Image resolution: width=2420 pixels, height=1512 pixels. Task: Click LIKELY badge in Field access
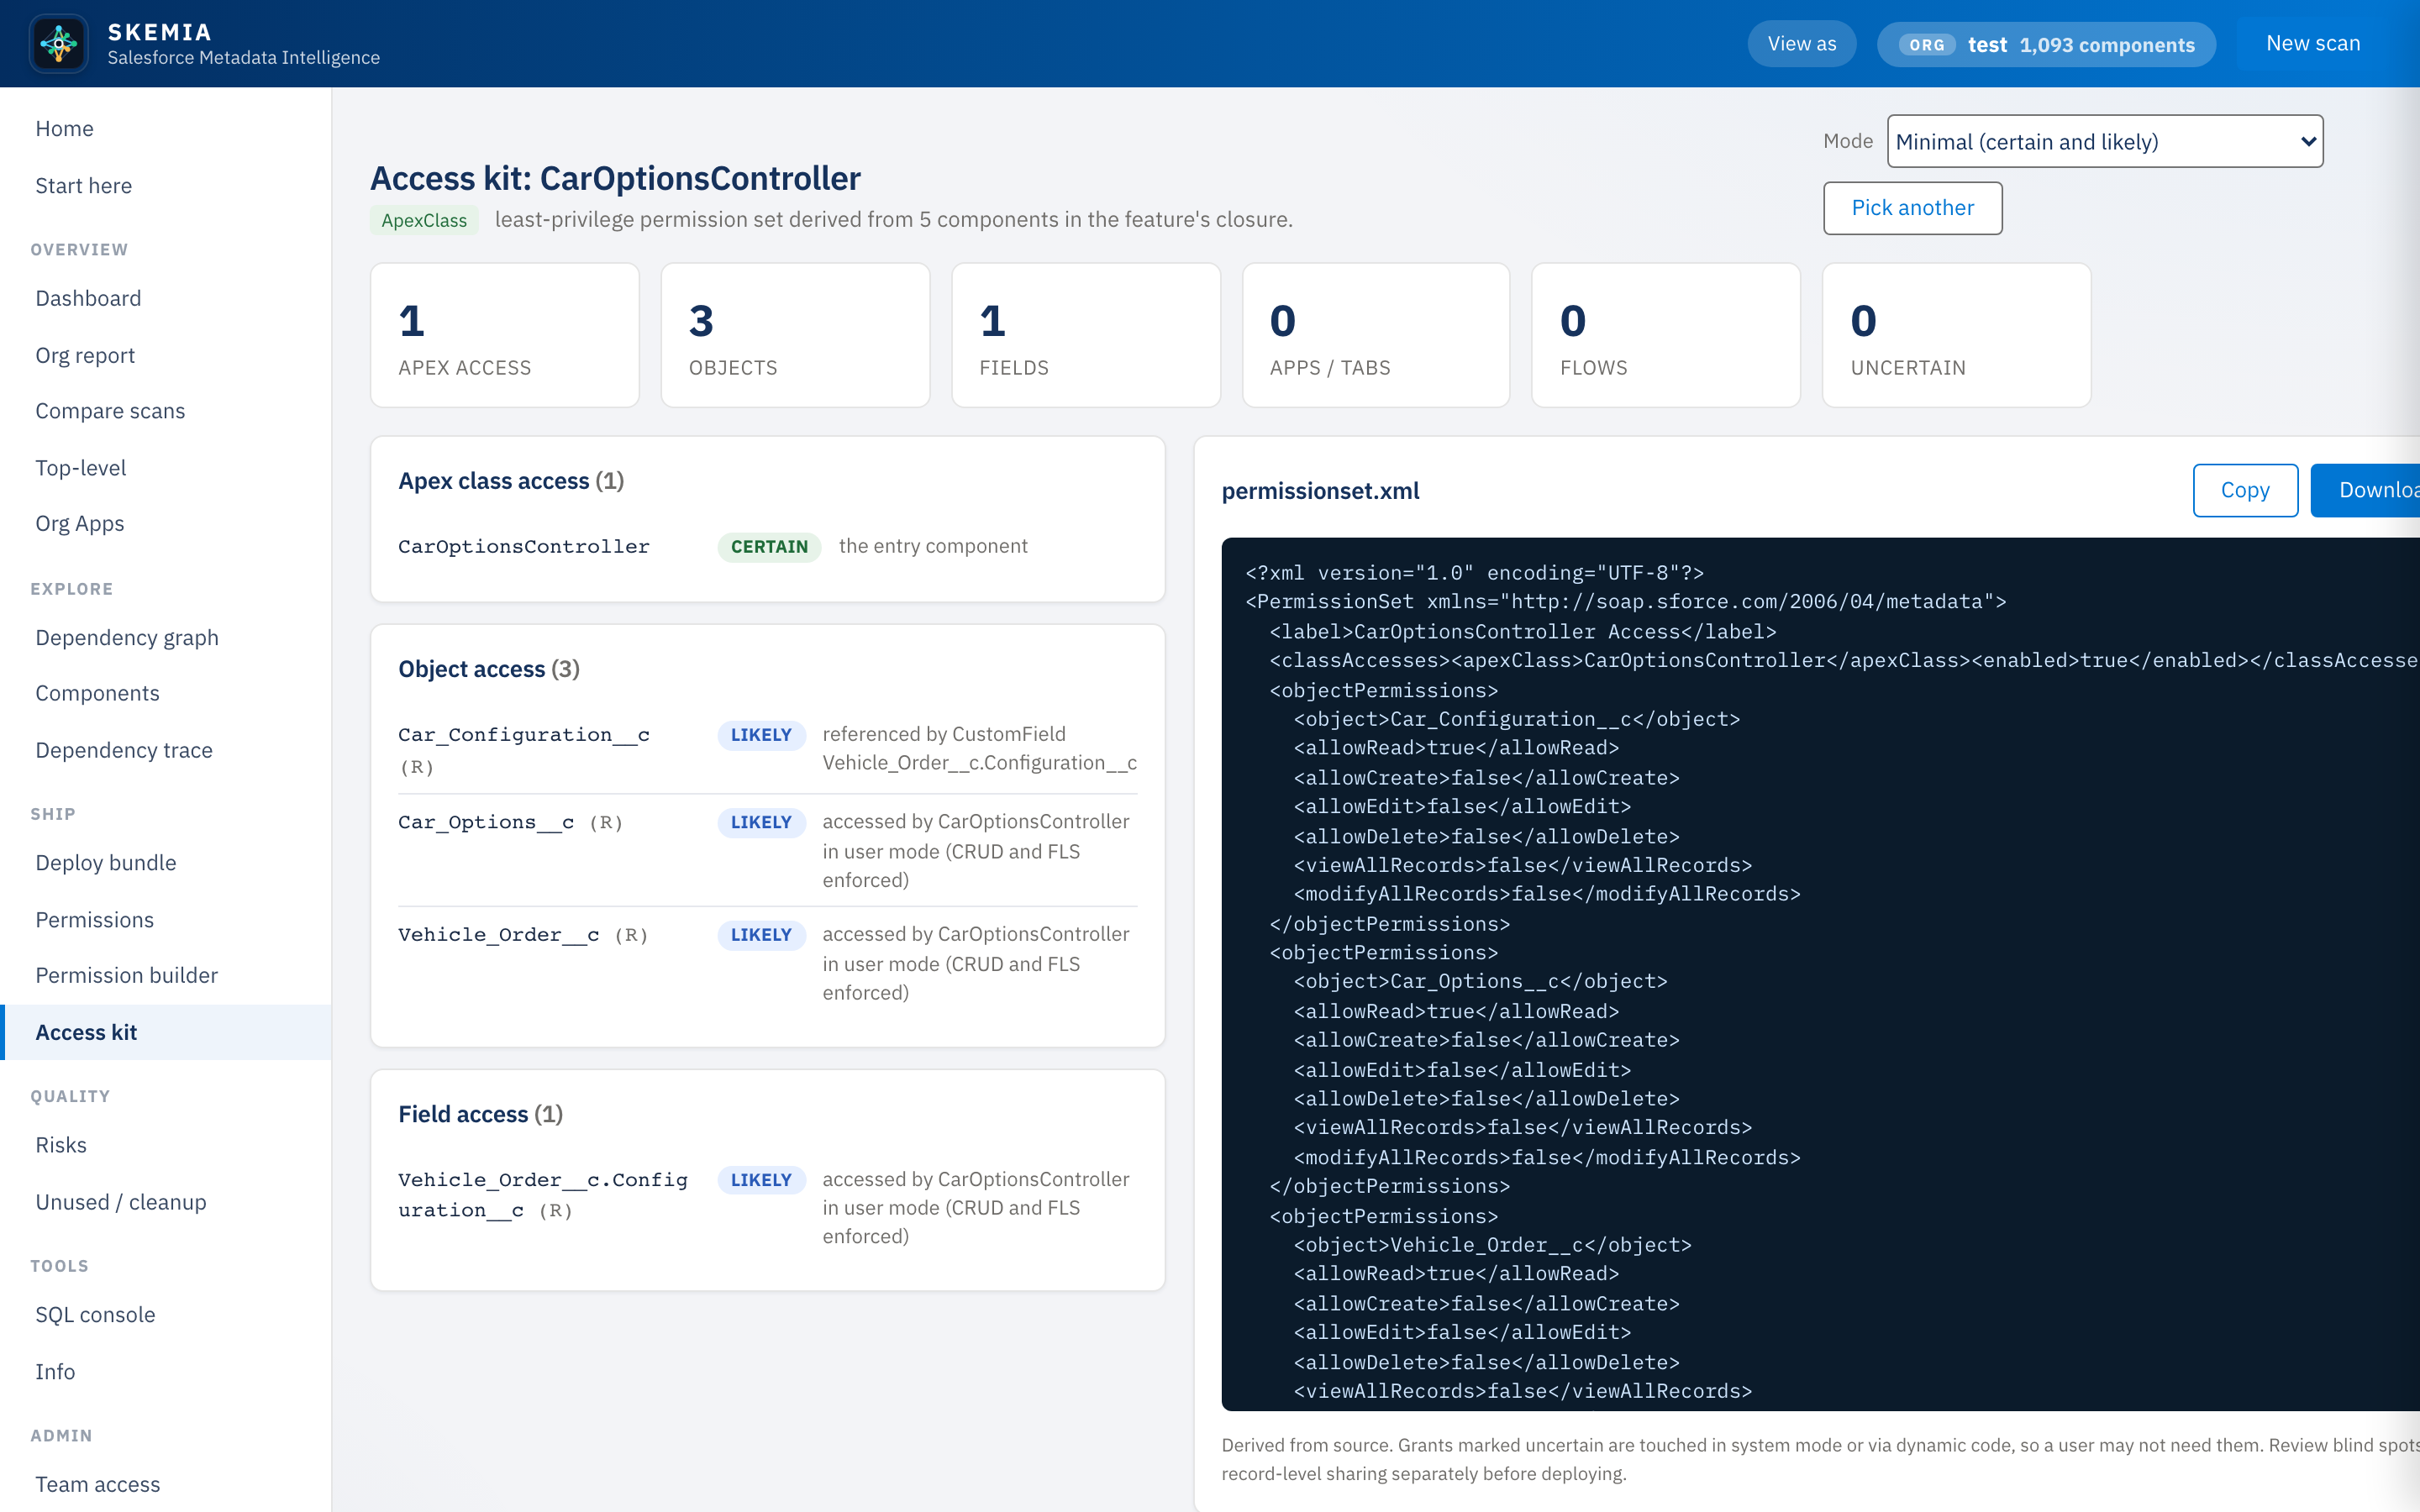coord(761,1180)
